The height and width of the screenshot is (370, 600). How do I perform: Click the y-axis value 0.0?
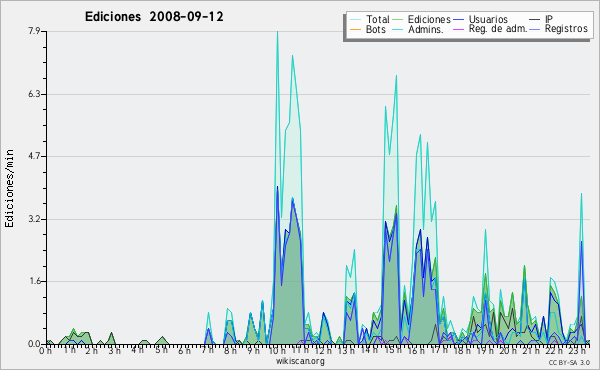(x=34, y=344)
